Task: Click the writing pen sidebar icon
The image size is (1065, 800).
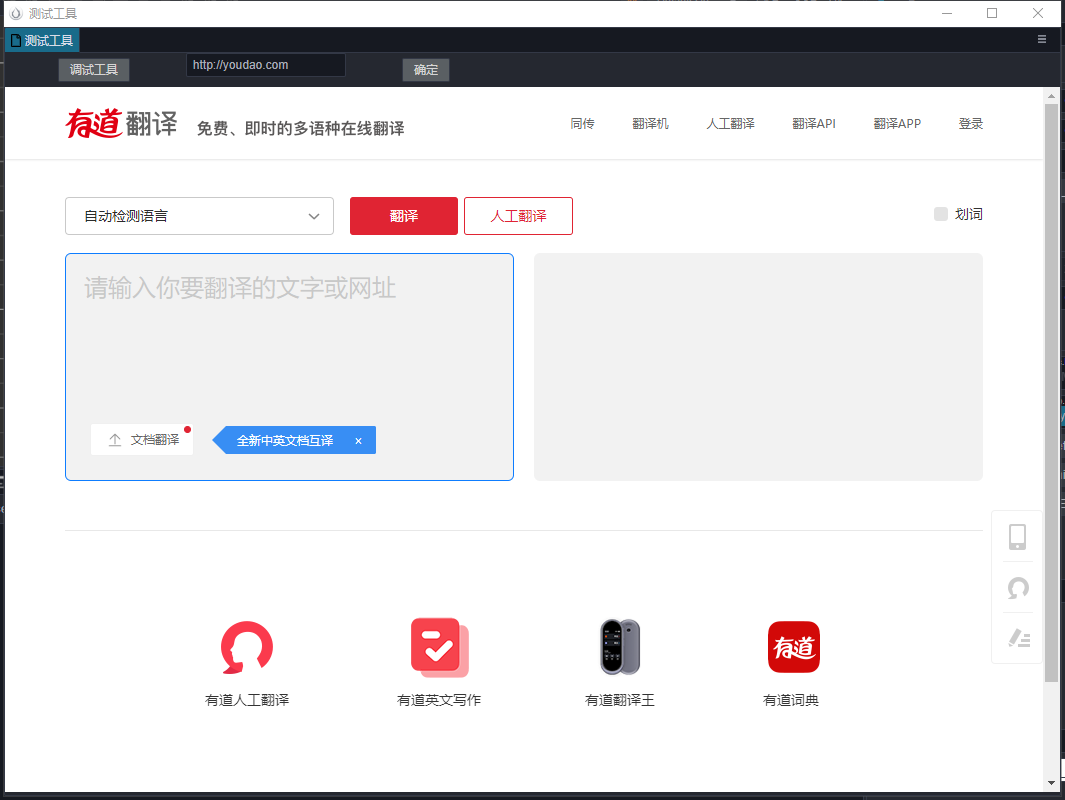Action: pos(1019,638)
